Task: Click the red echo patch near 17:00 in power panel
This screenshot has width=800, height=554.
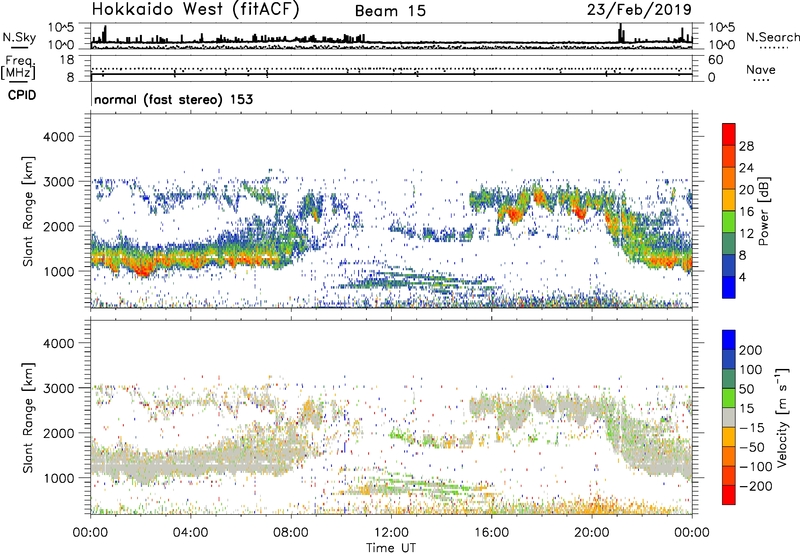Action: tap(514, 214)
